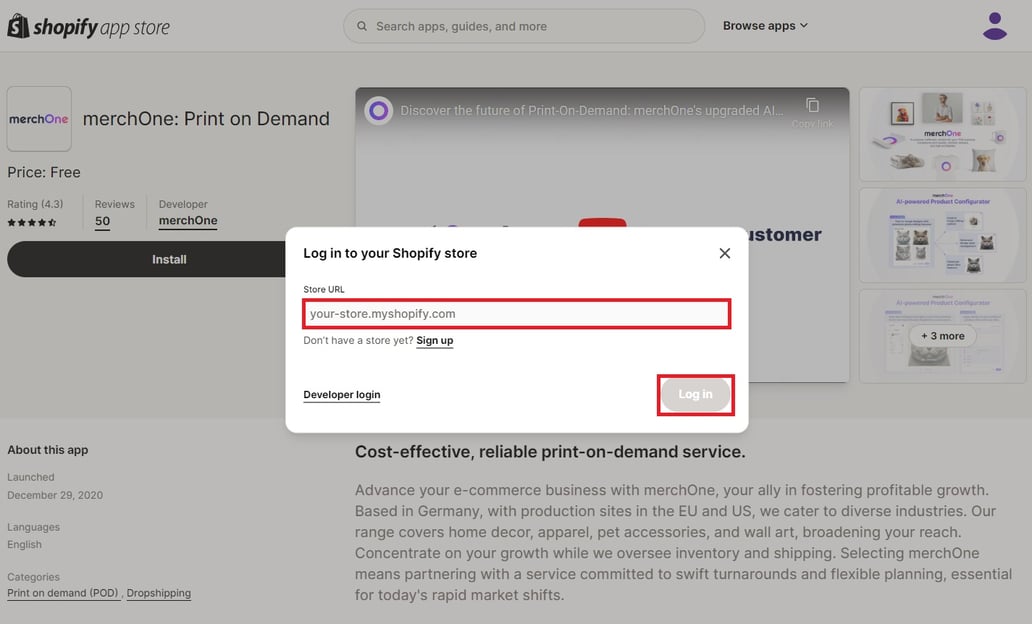Close the Shopify login dialog

point(724,253)
